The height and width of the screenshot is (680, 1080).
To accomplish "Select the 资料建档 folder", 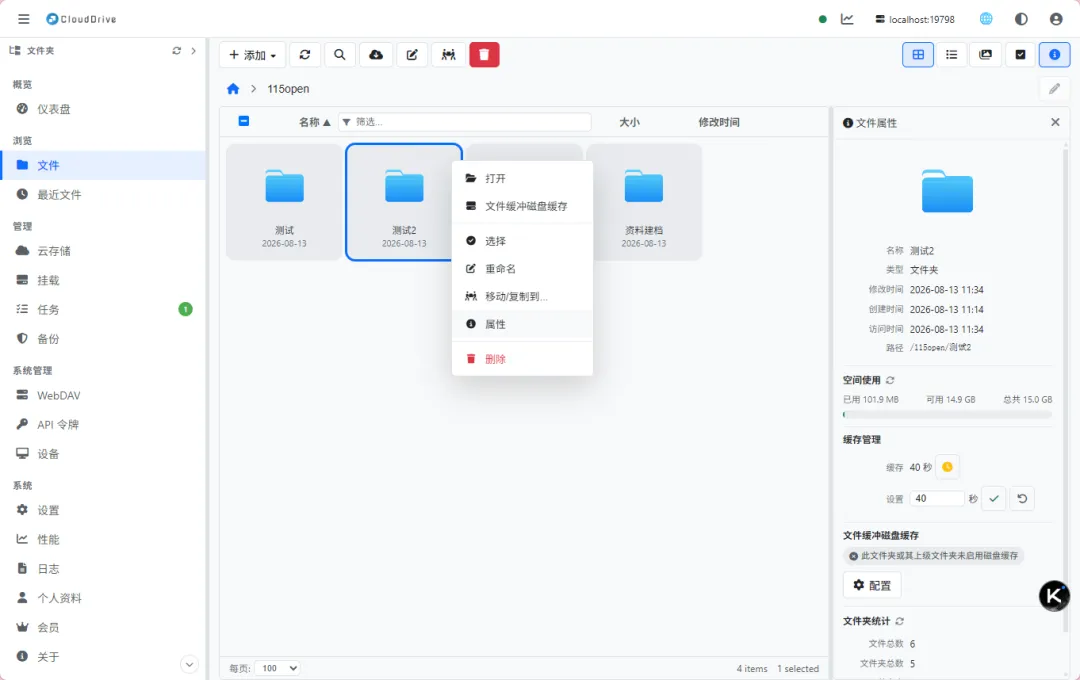I will click(643, 202).
